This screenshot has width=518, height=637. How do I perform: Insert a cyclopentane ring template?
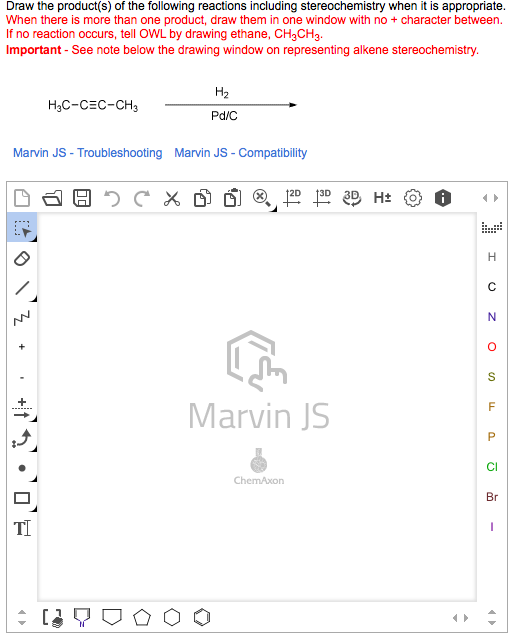(142, 618)
